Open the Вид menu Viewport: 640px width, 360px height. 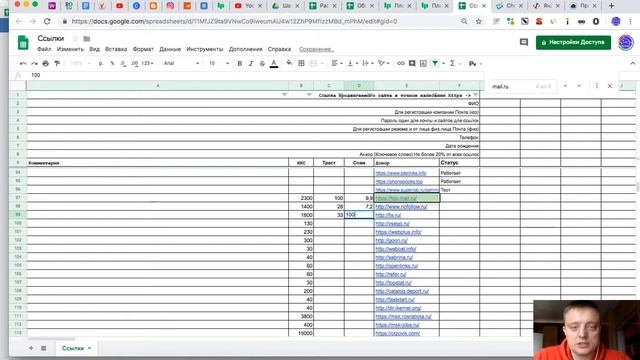(x=94, y=49)
